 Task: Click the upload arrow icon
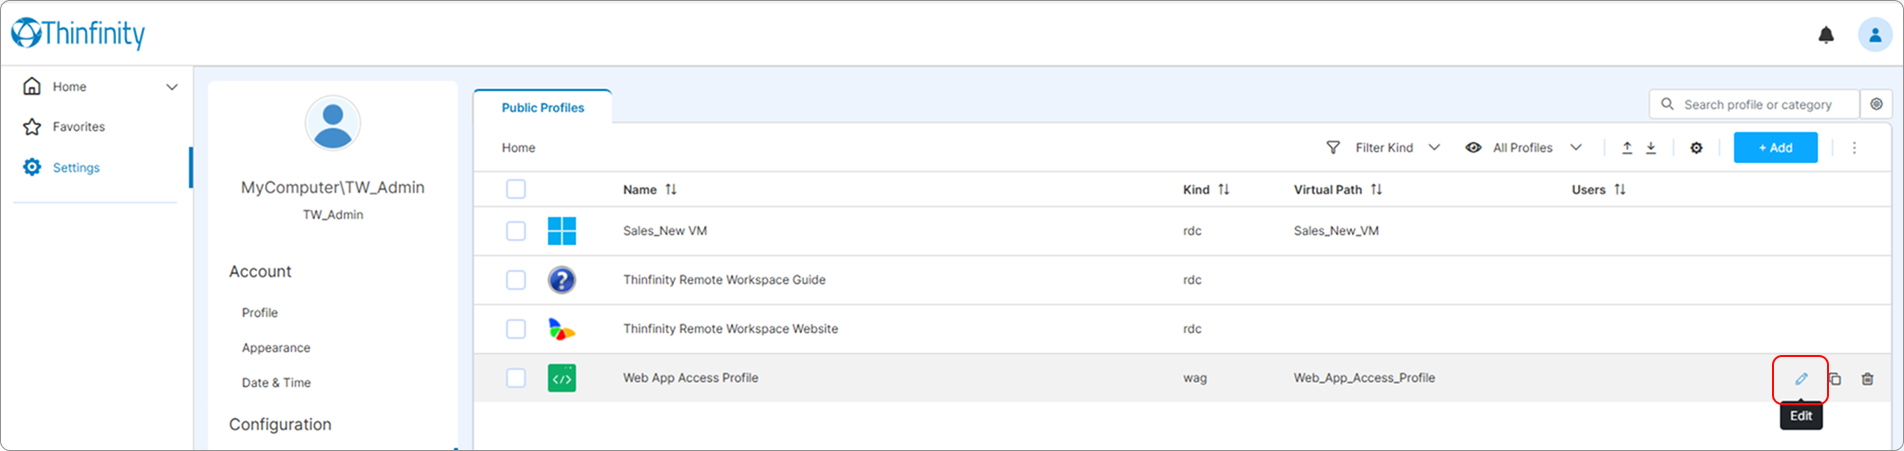(x=1627, y=148)
